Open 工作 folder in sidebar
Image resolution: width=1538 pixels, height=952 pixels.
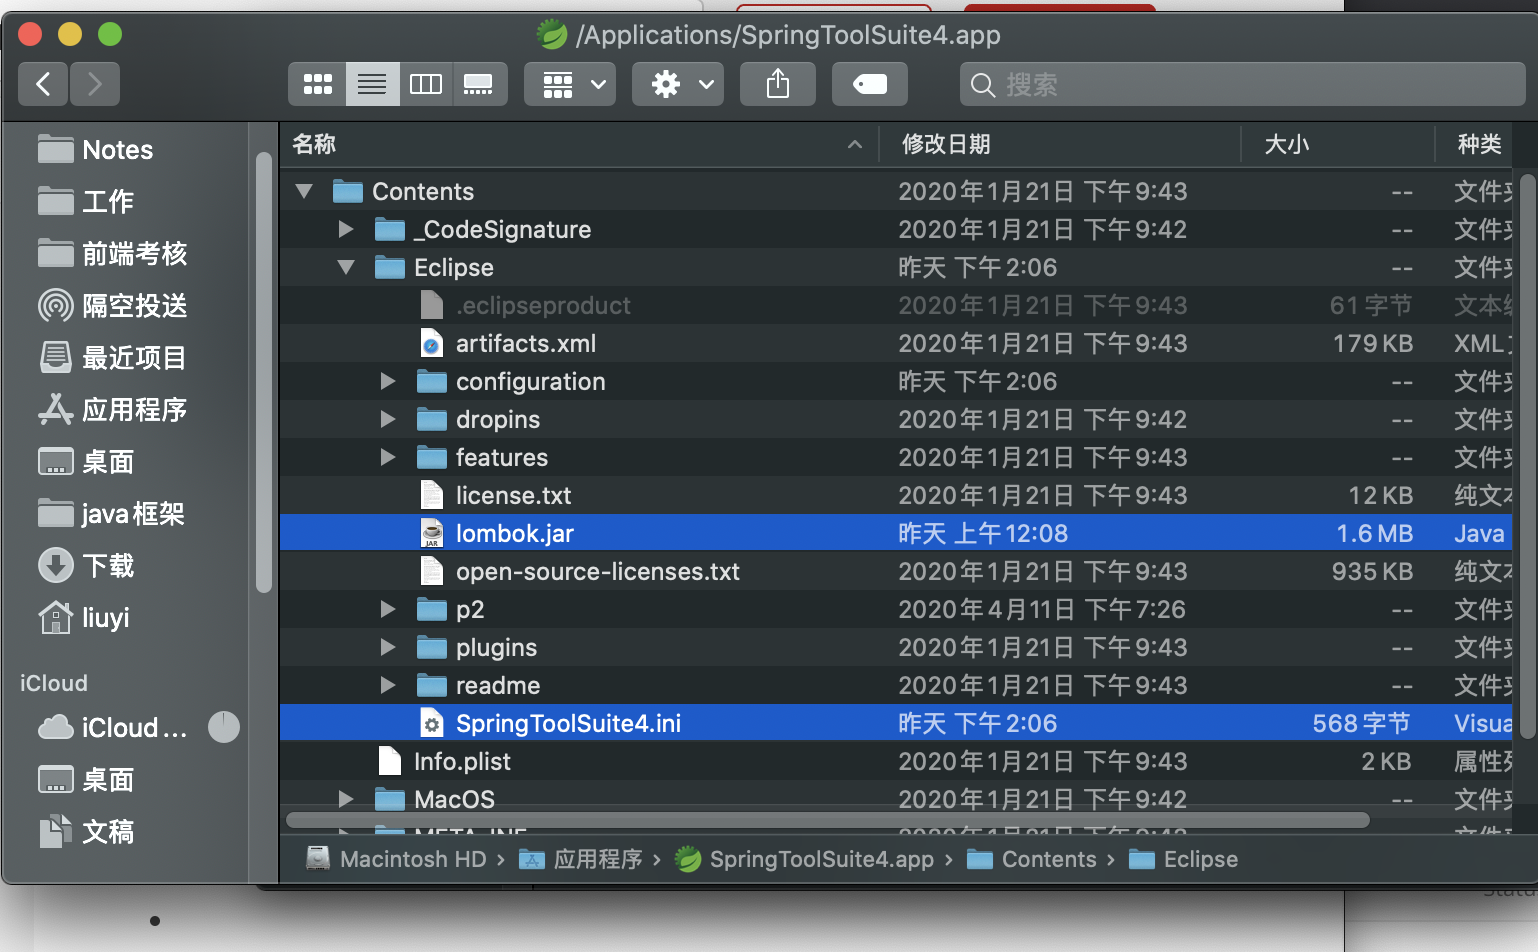click(86, 202)
